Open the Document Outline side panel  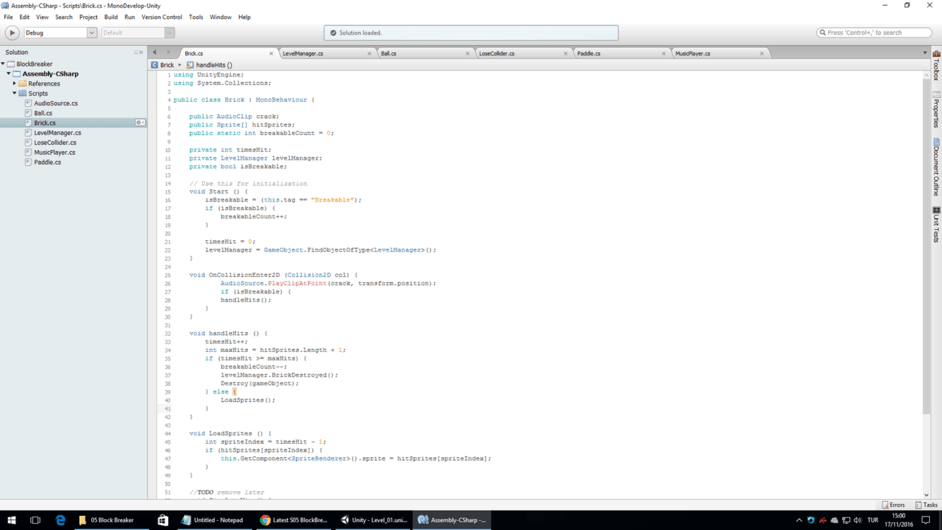pos(936,167)
